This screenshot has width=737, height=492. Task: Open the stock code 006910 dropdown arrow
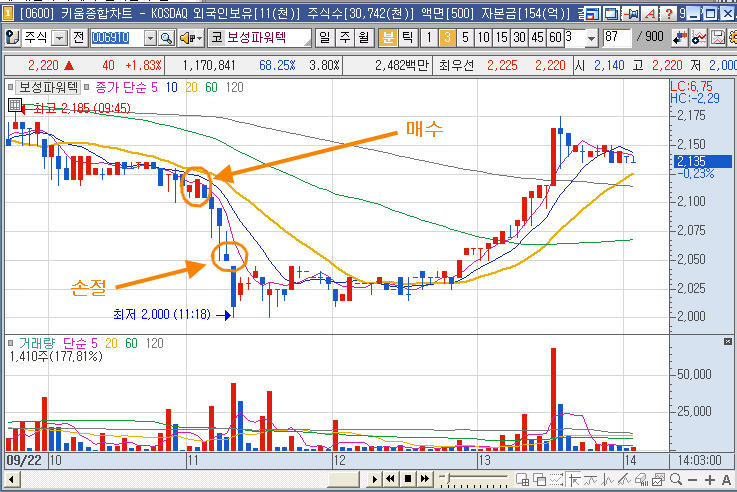[x=150, y=38]
